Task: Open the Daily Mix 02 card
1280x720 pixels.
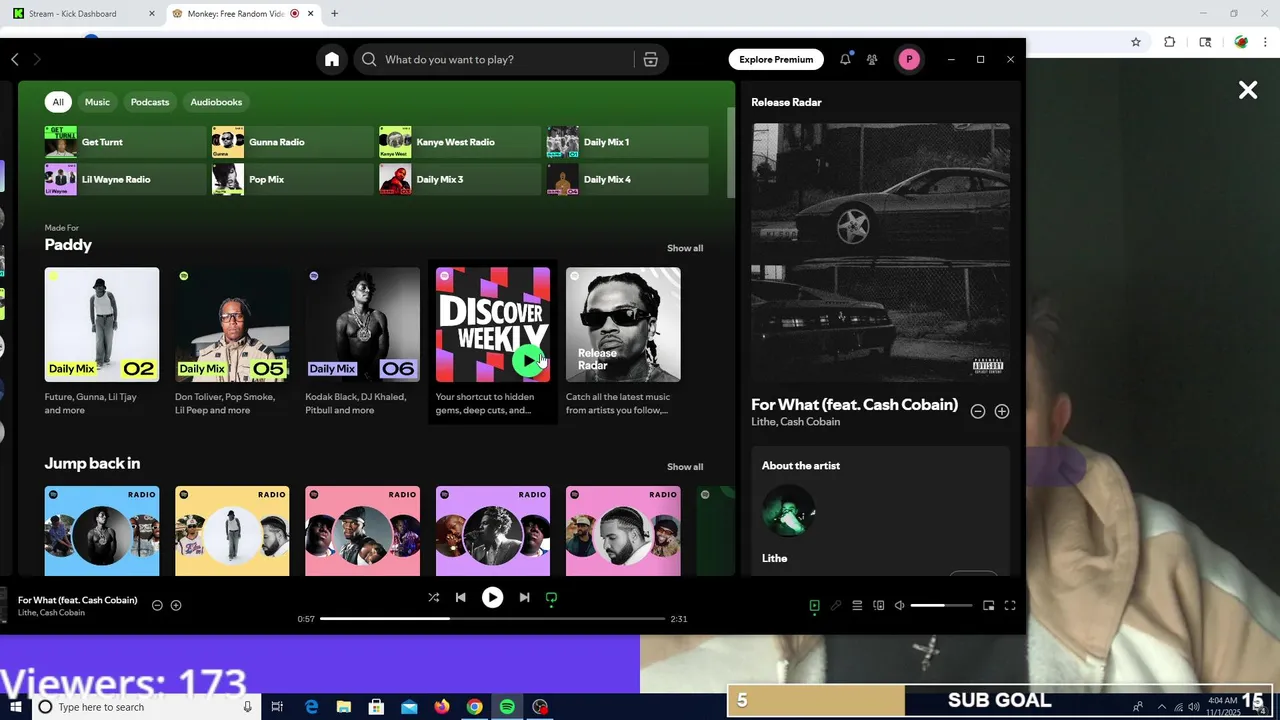Action: point(102,342)
